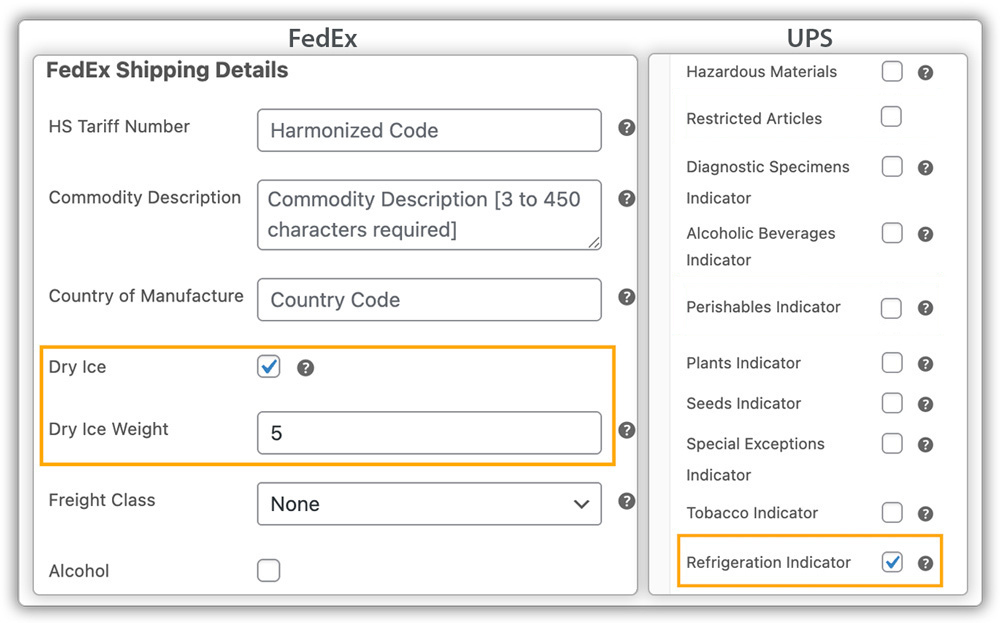Tick Special Exceptions Indicator checkbox

point(892,443)
